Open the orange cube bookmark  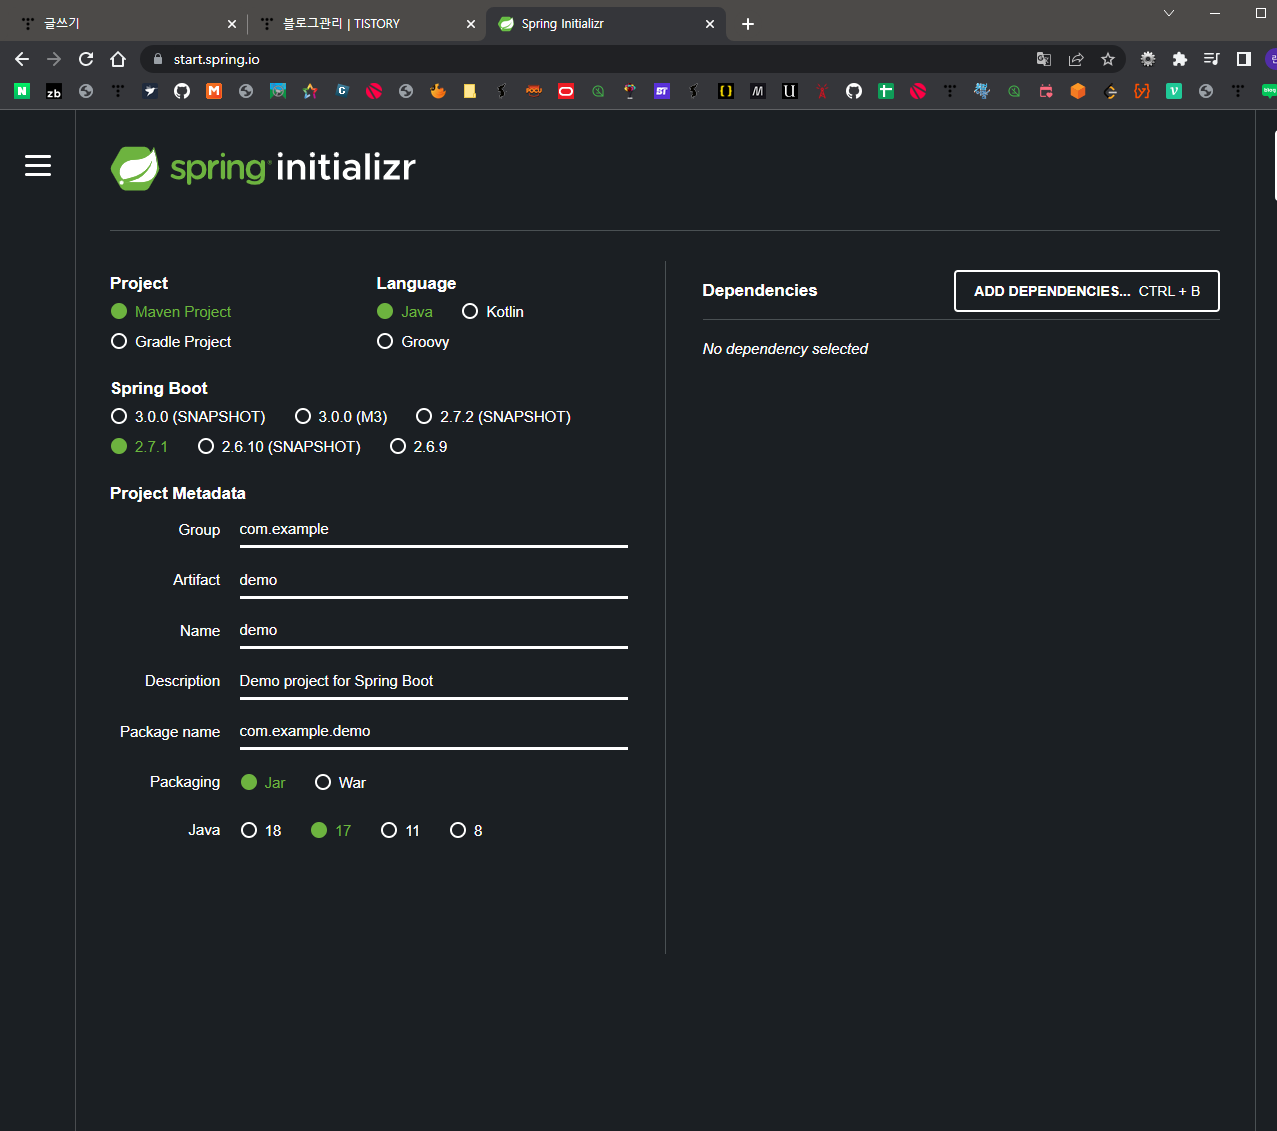(x=1078, y=91)
